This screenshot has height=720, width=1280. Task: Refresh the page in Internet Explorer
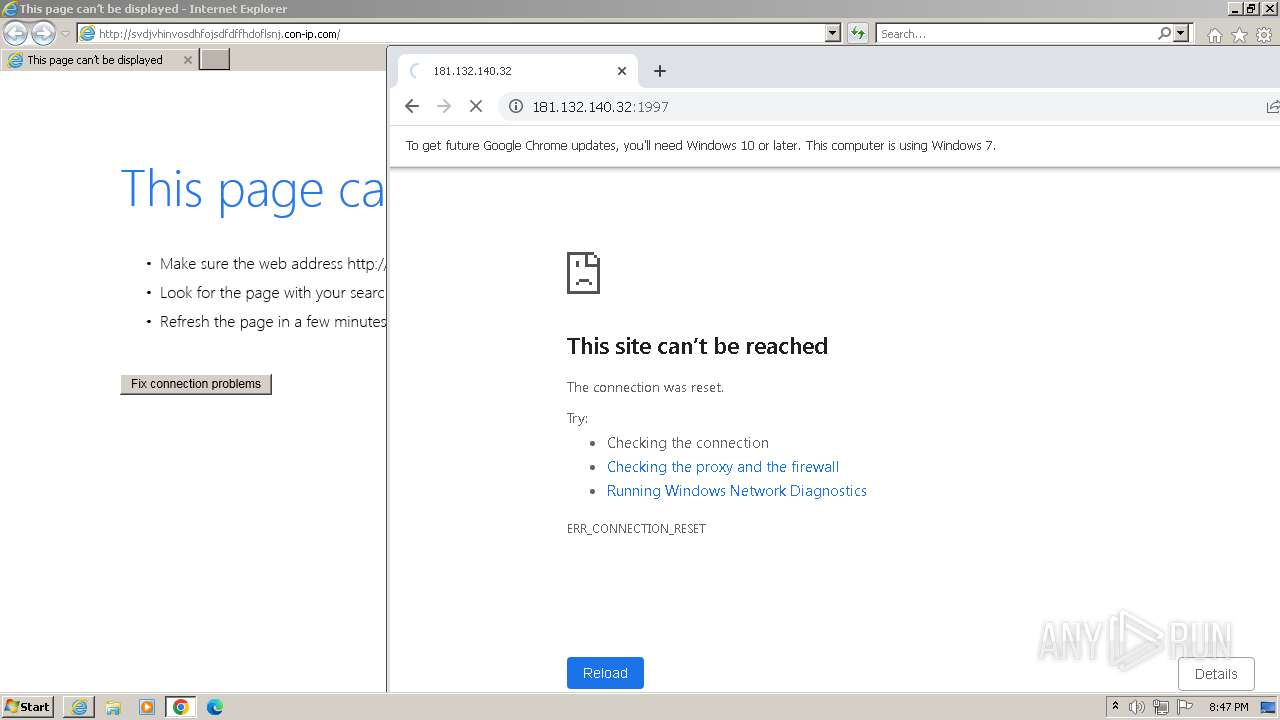coord(858,33)
